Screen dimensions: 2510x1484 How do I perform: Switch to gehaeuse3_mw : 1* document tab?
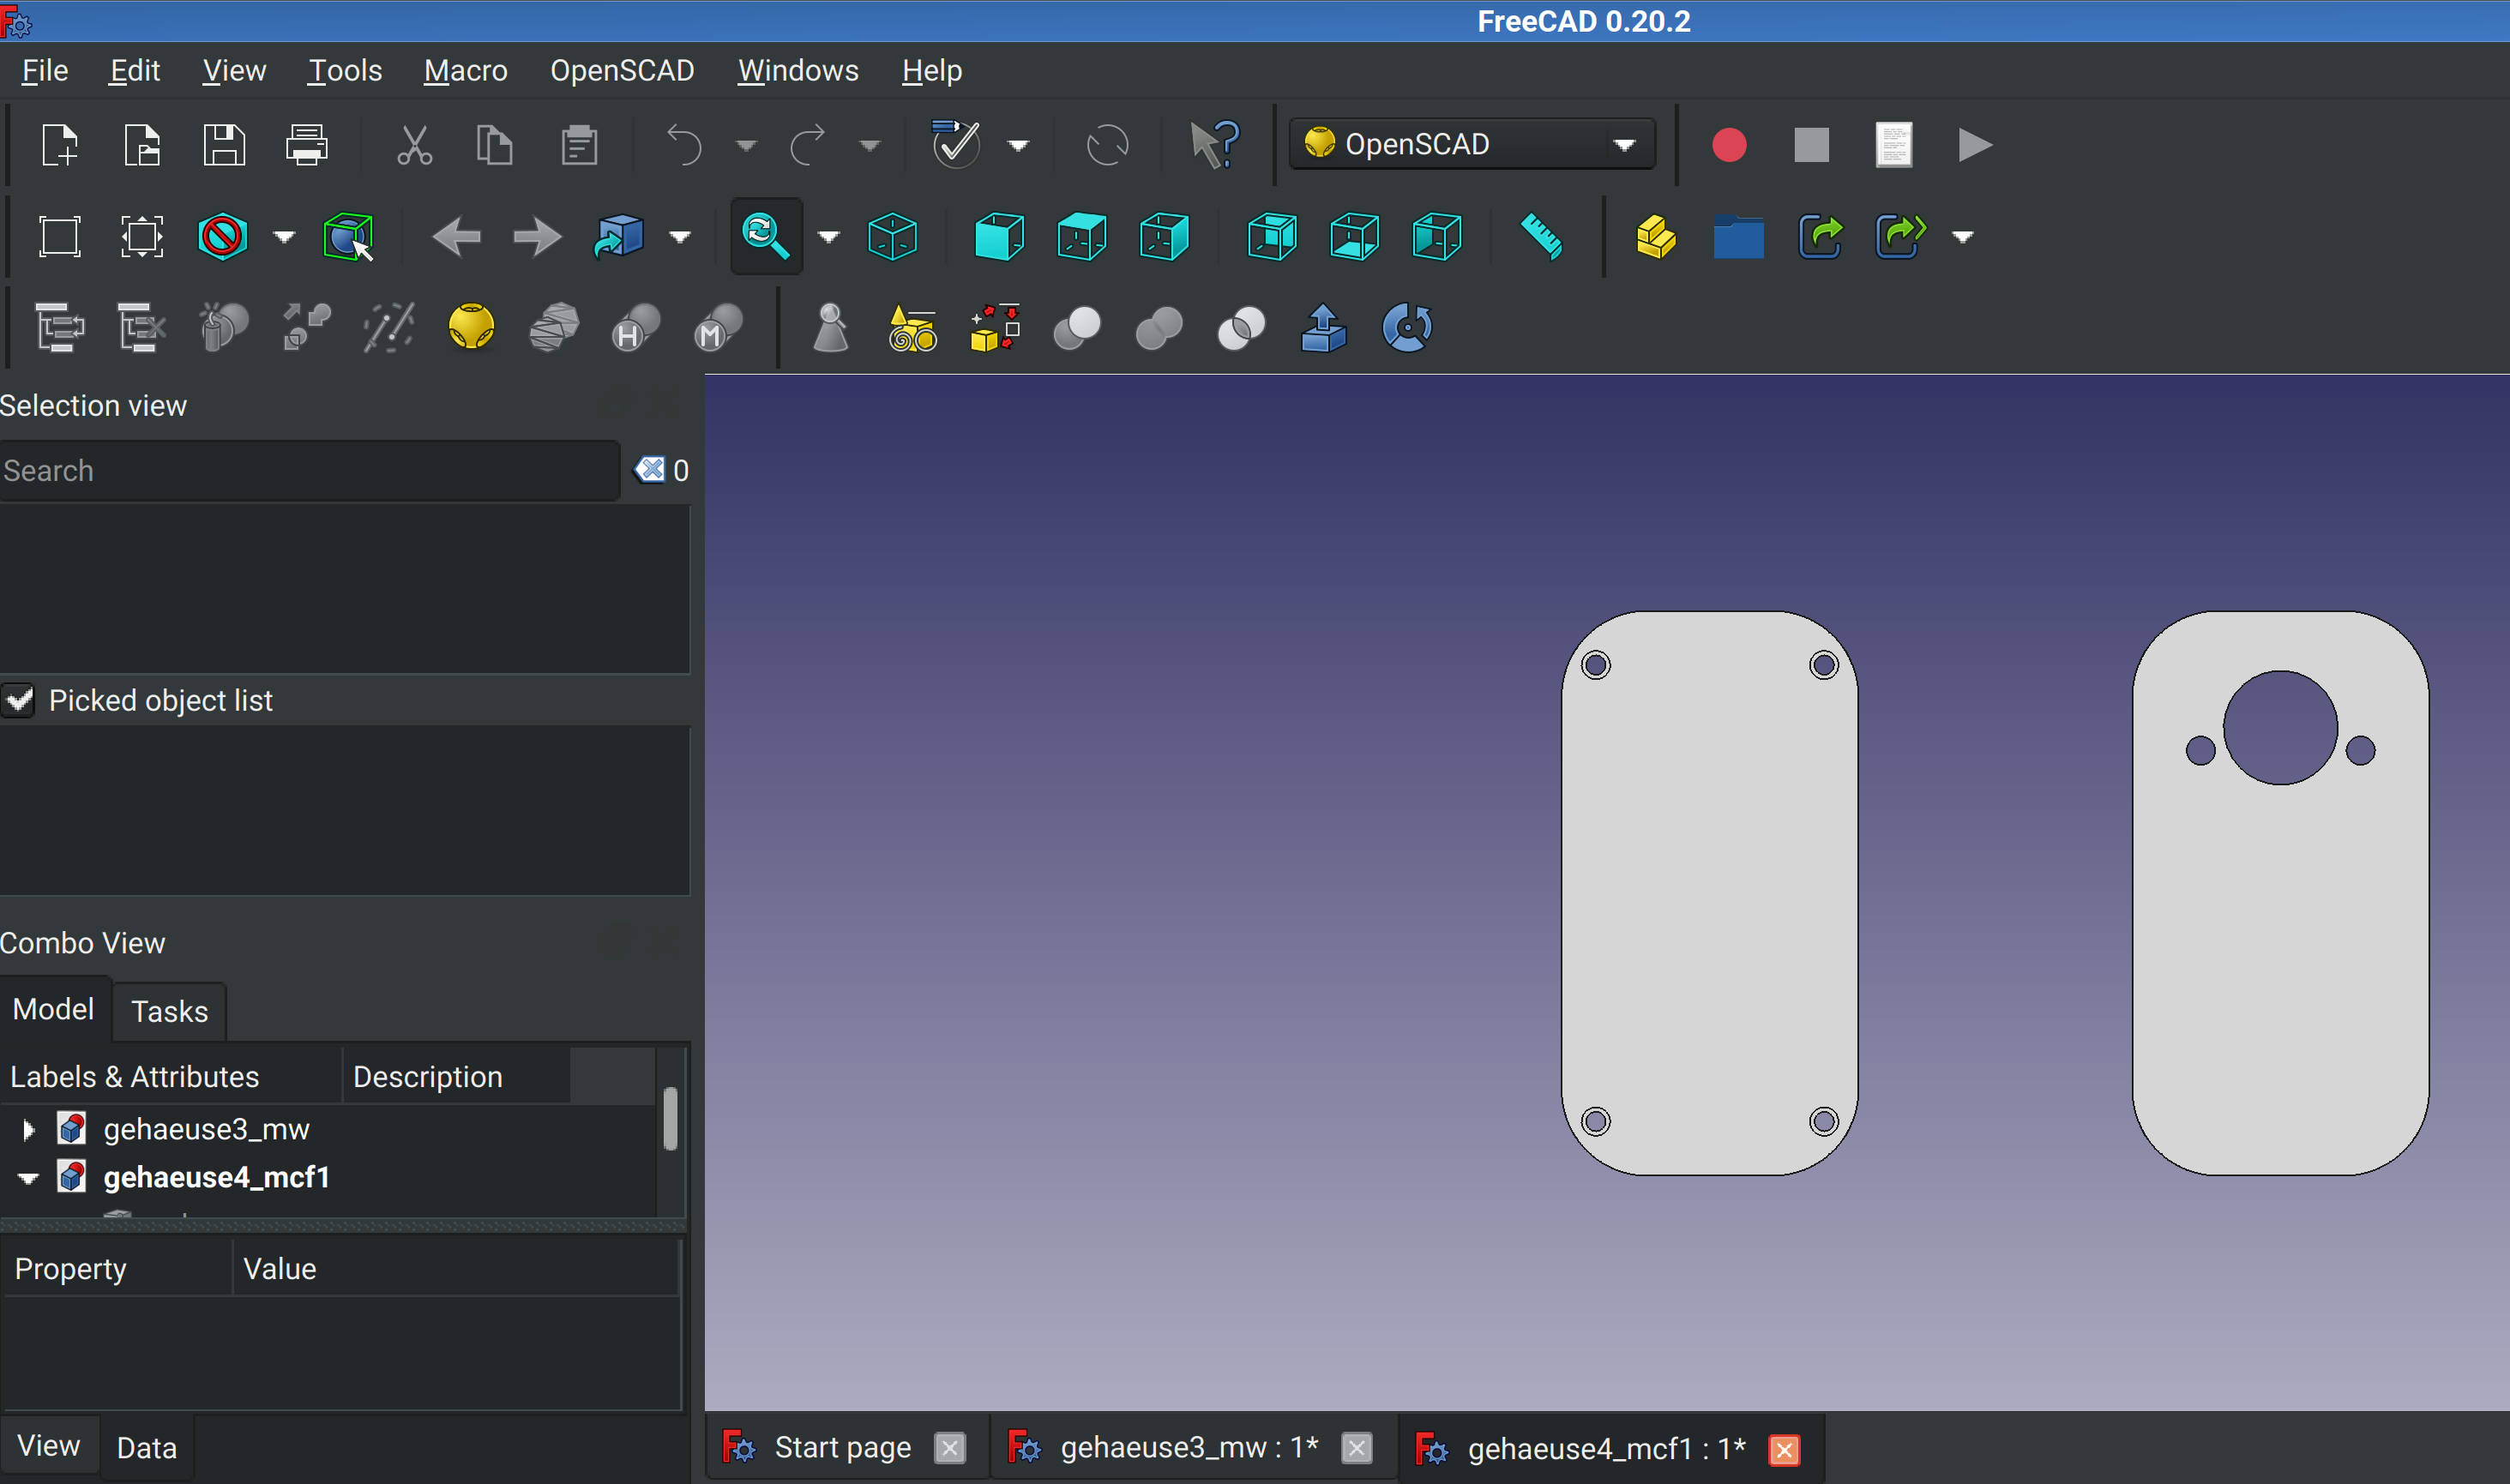[x=1190, y=1448]
